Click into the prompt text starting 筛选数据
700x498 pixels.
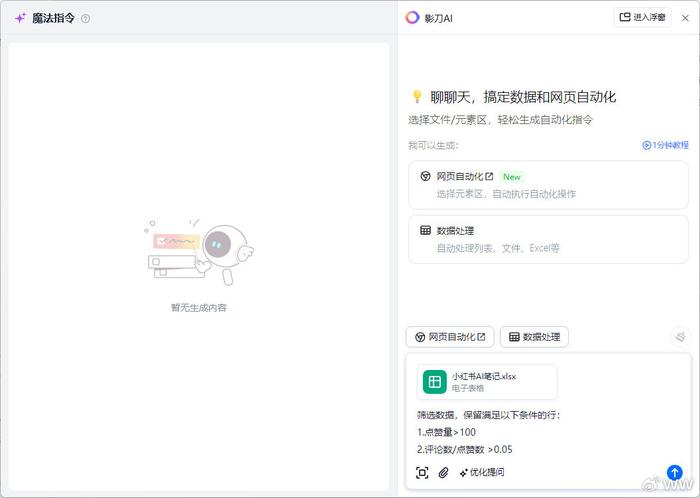pyautogui.click(x=488, y=415)
